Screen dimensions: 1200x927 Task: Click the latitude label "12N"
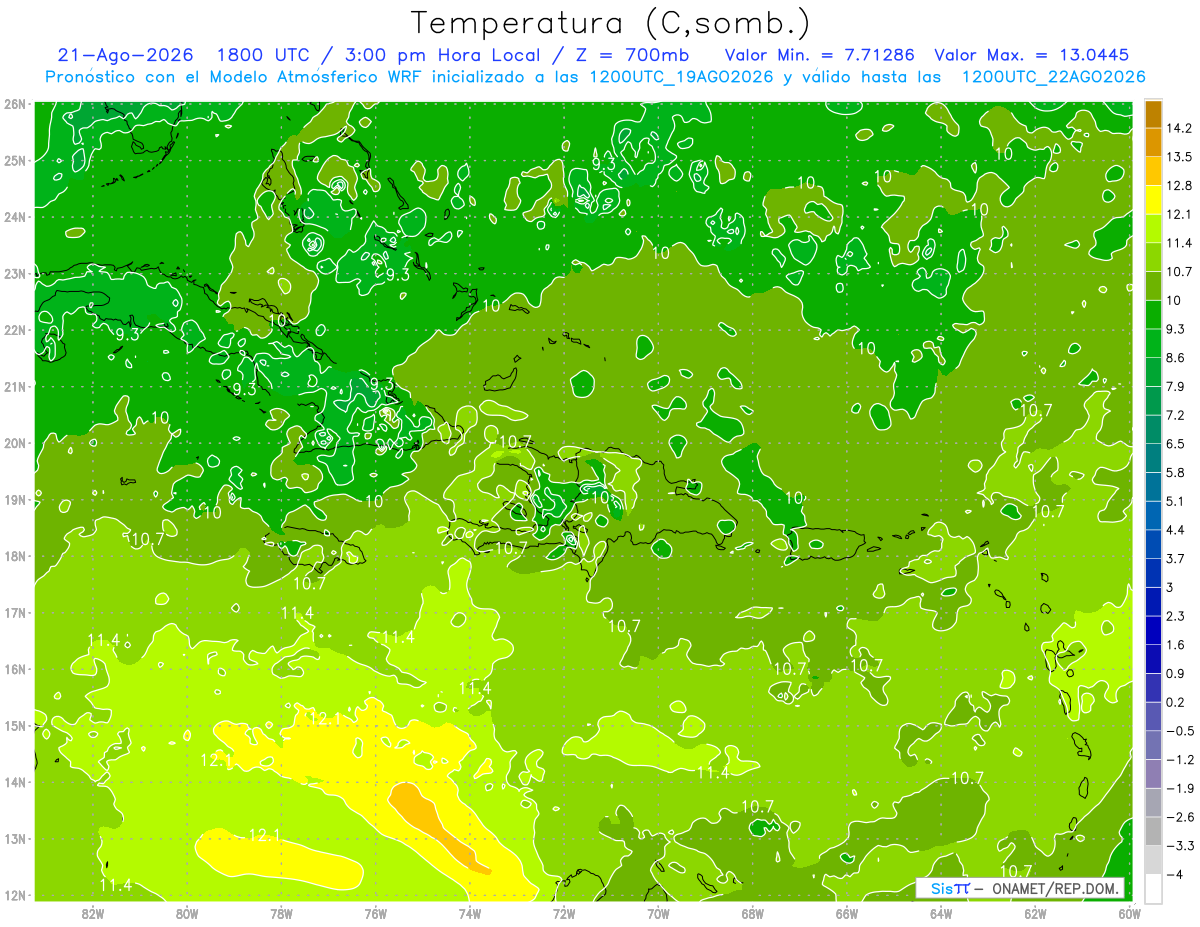pos(15,895)
